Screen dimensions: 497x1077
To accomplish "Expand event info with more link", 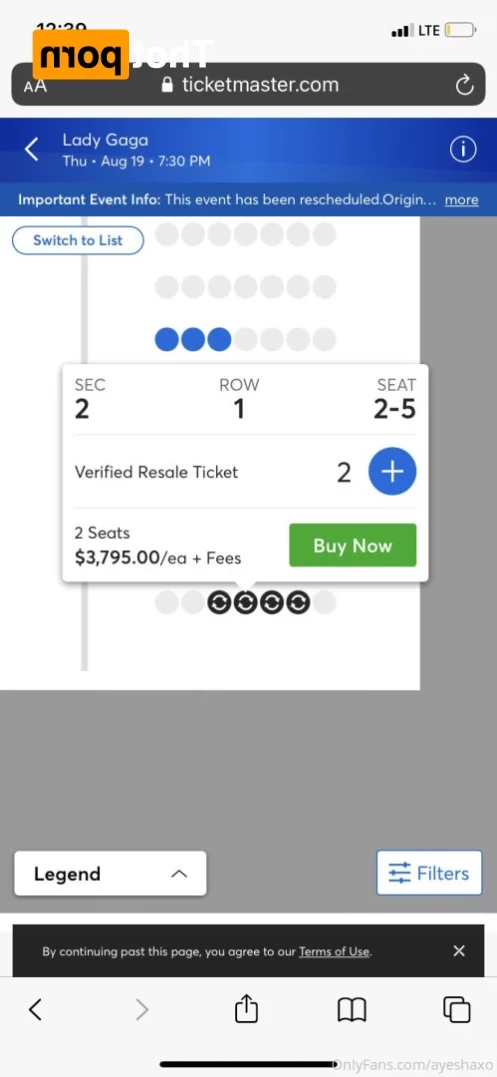I will point(461,200).
